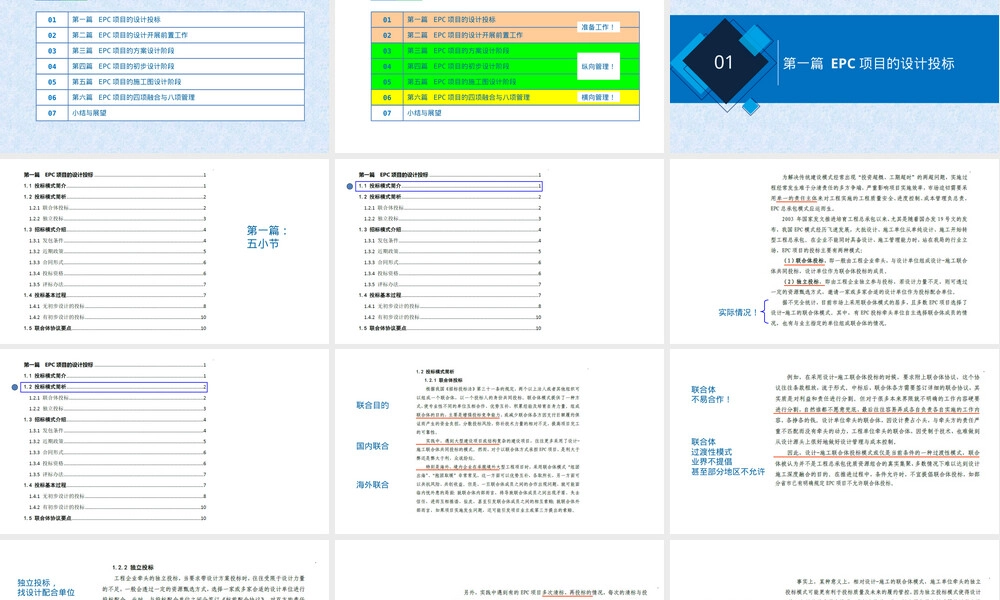Click the boxed '1.2 投标模式简析' outline entry
This screenshot has height=600, width=1000.
click(114, 387)
